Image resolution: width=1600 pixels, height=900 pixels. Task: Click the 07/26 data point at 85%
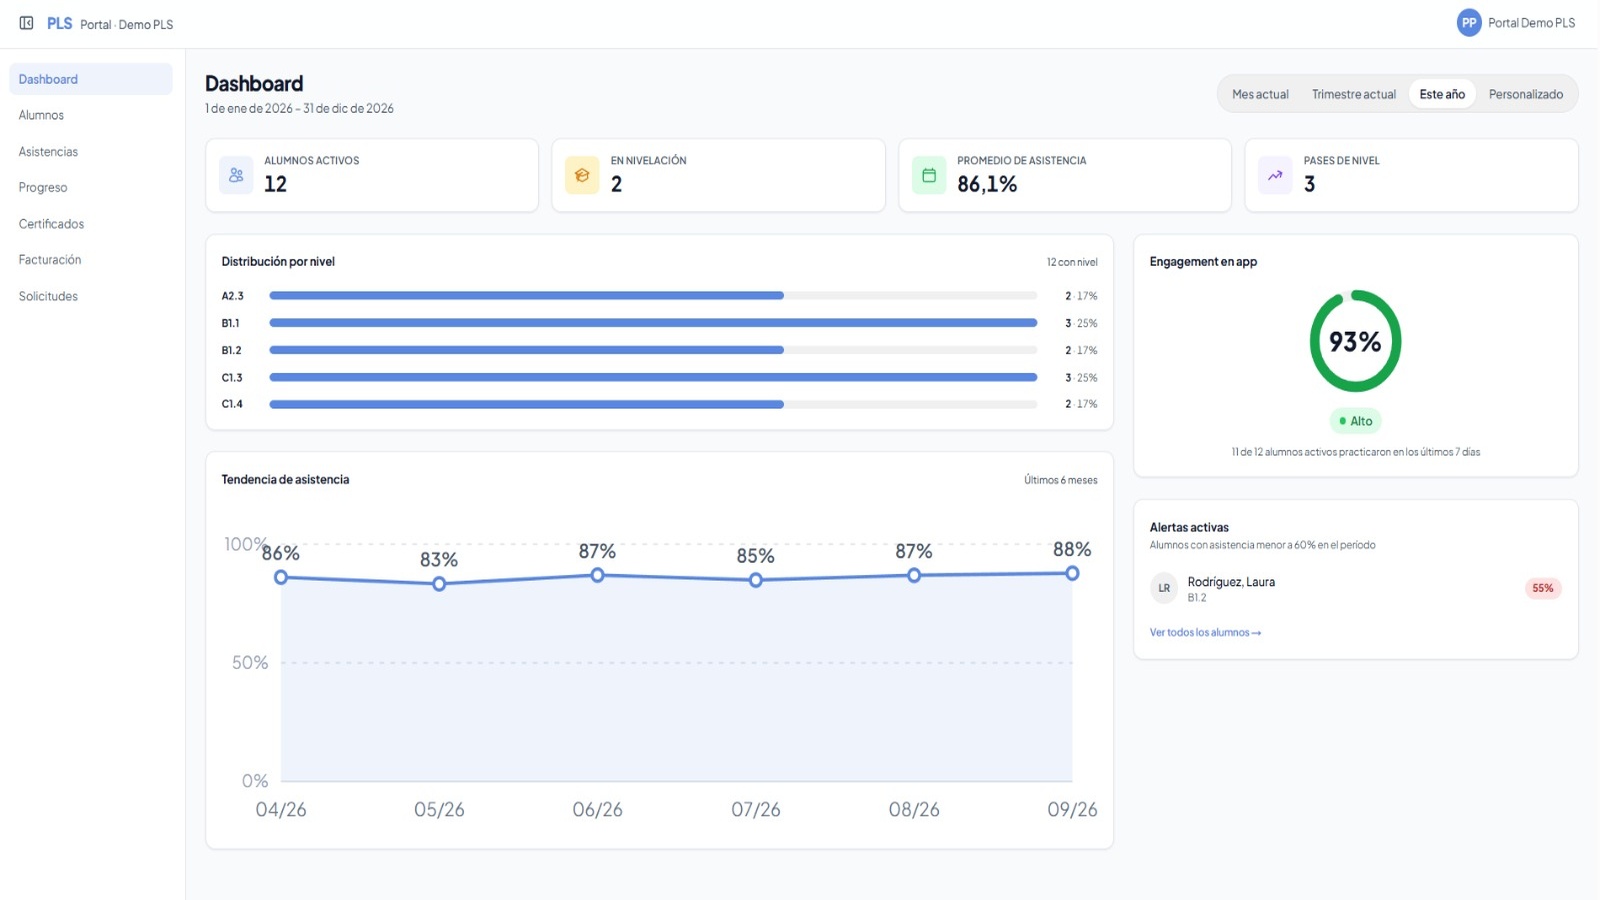pos(756,580)
